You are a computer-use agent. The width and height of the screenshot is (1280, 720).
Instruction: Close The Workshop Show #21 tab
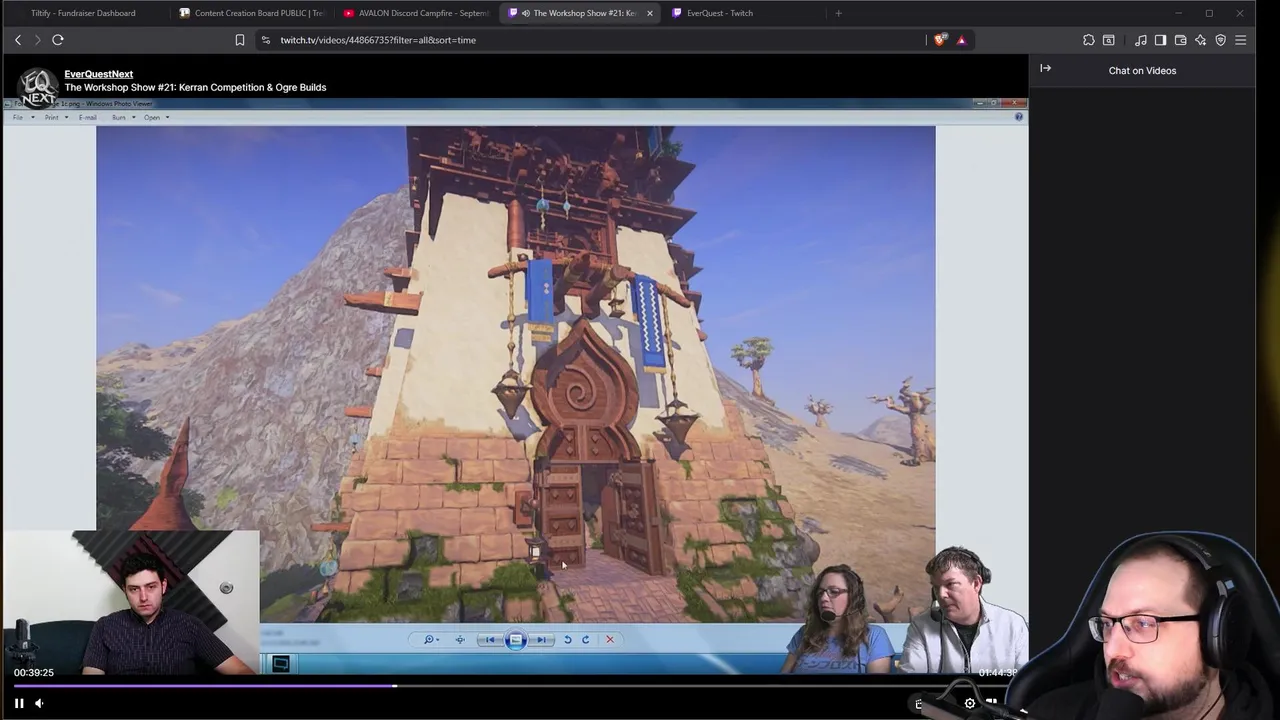tap(650, 13)
